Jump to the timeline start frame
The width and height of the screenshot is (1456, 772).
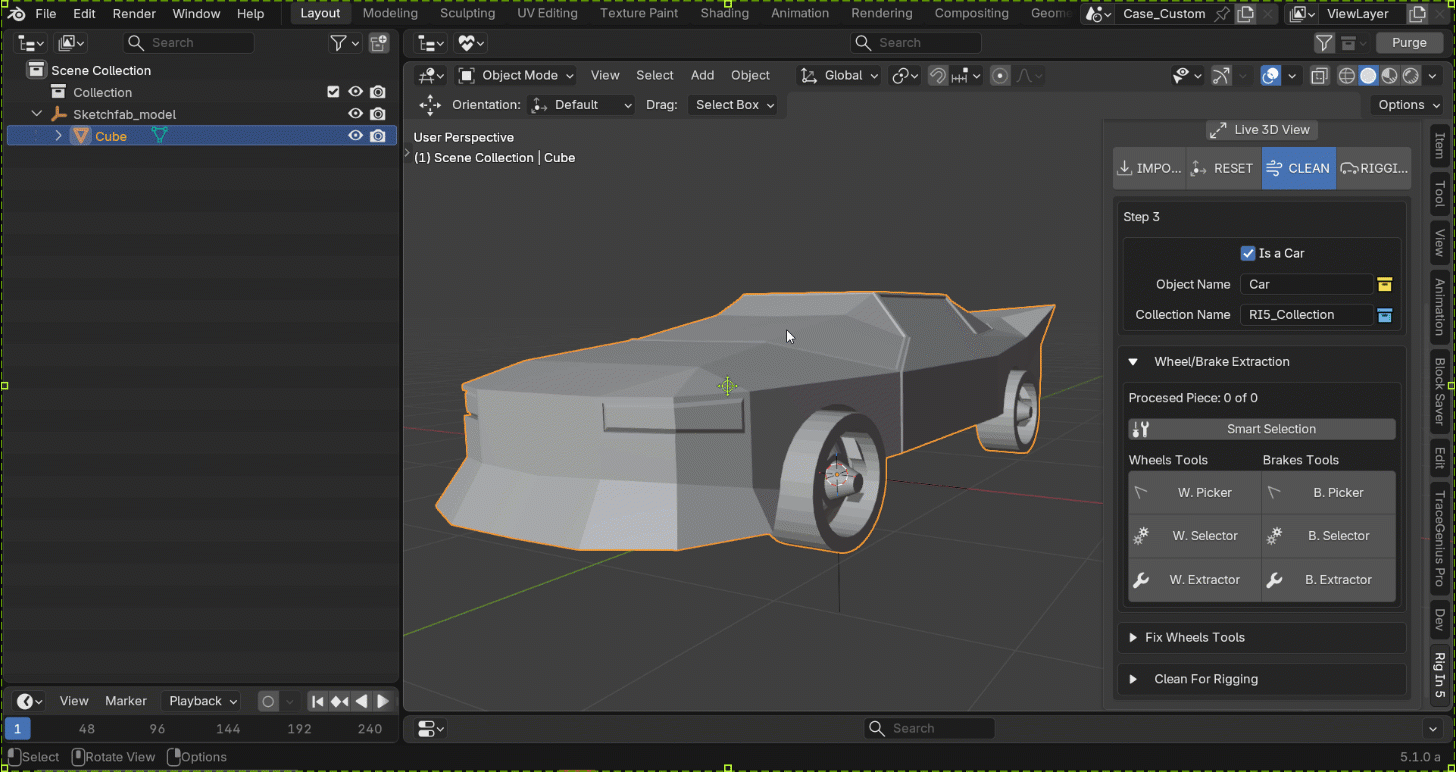[x=317, y=701]
